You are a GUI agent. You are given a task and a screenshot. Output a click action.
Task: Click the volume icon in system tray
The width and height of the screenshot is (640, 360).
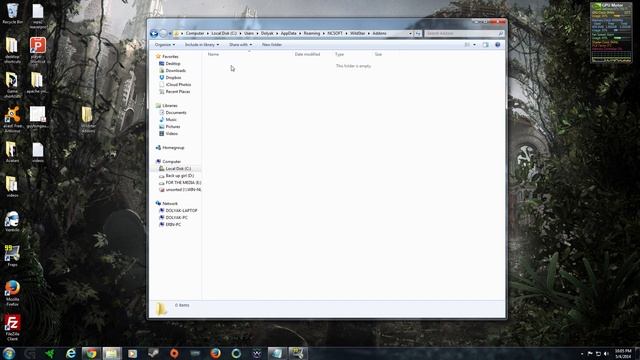(x=606, y=353)
